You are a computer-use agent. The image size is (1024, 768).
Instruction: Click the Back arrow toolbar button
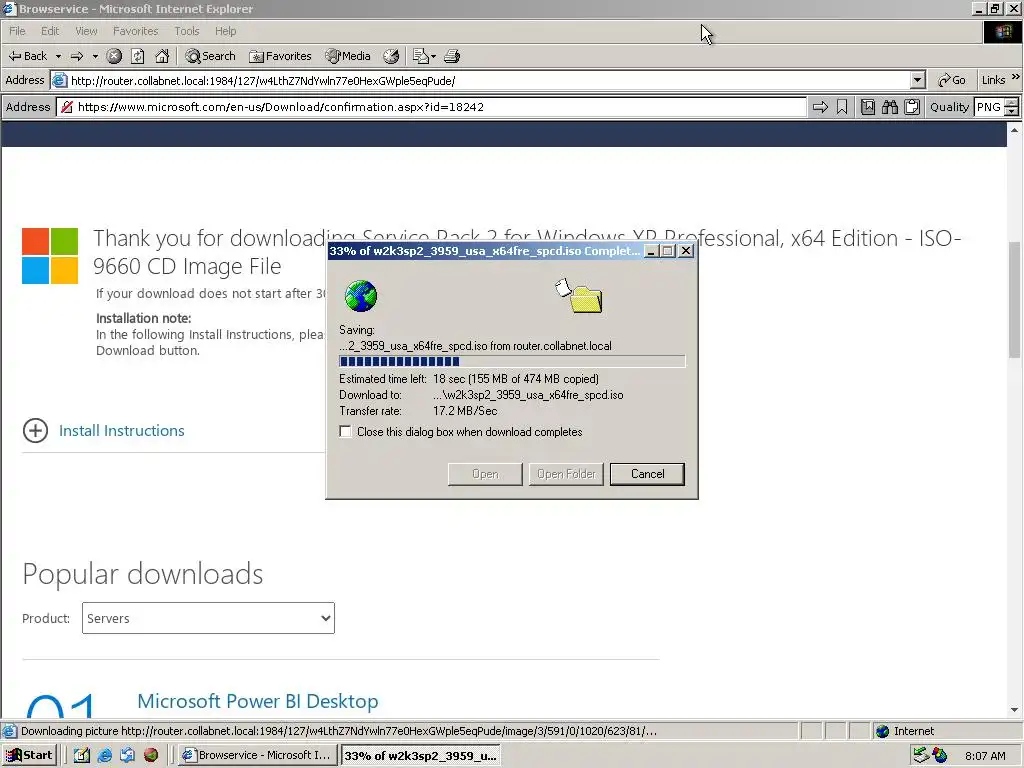coord(27,56)
